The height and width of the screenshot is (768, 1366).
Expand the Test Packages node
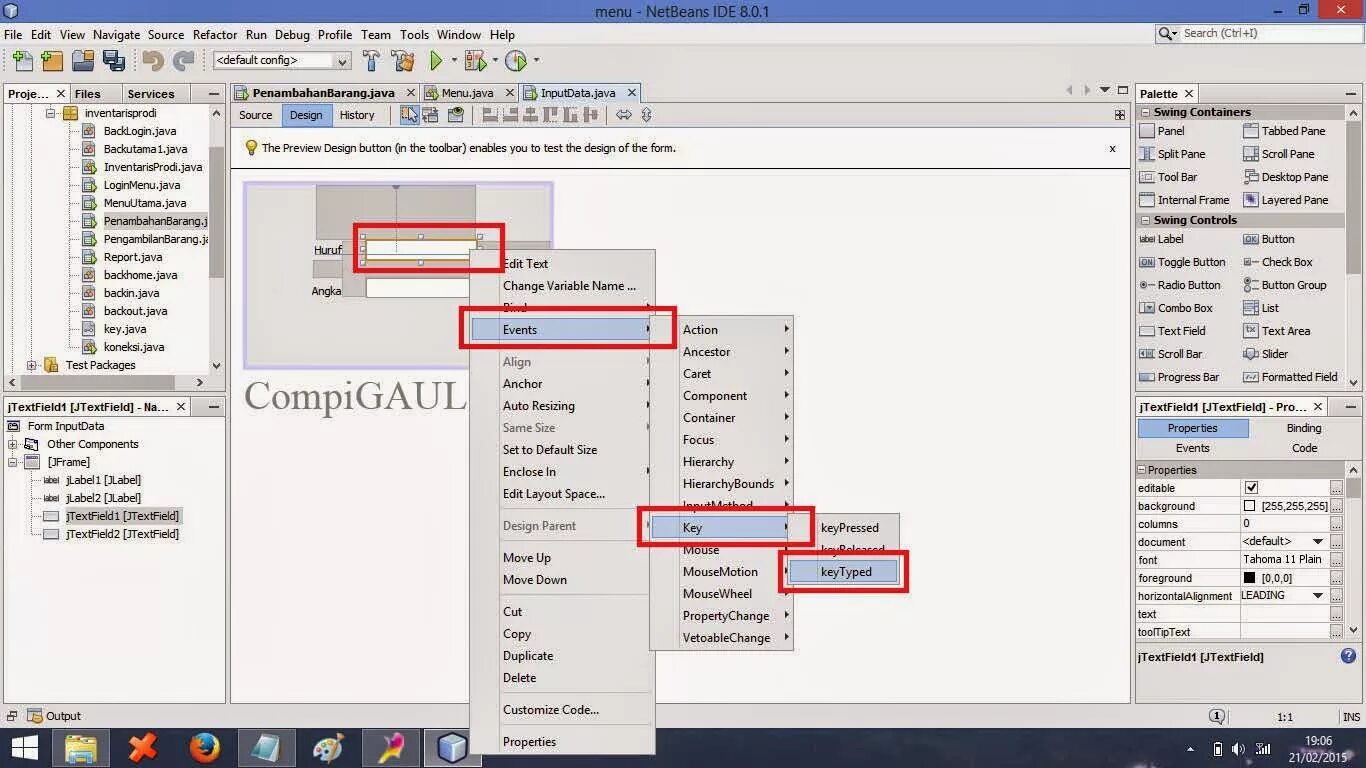[x=31, y=365]
